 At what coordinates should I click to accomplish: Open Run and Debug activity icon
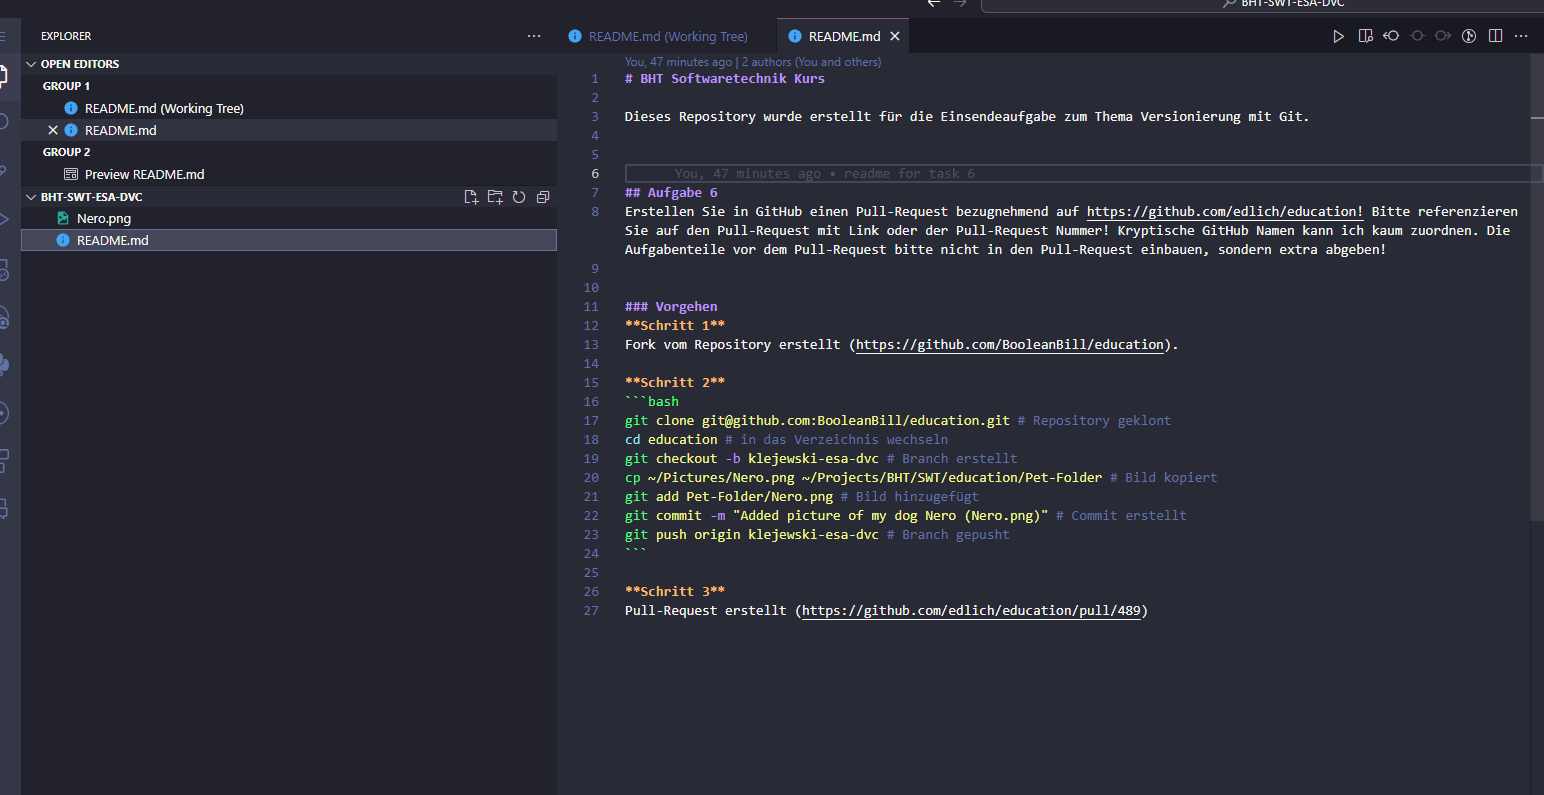(4, 219)
